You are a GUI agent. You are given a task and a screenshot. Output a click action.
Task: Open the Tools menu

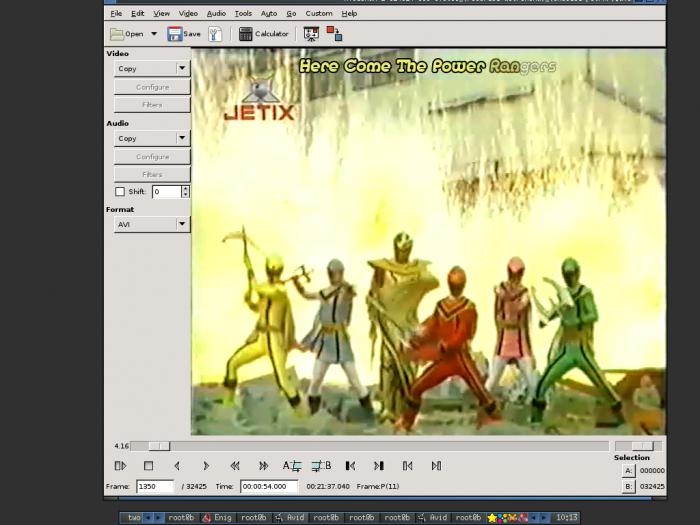click(243, 13)
